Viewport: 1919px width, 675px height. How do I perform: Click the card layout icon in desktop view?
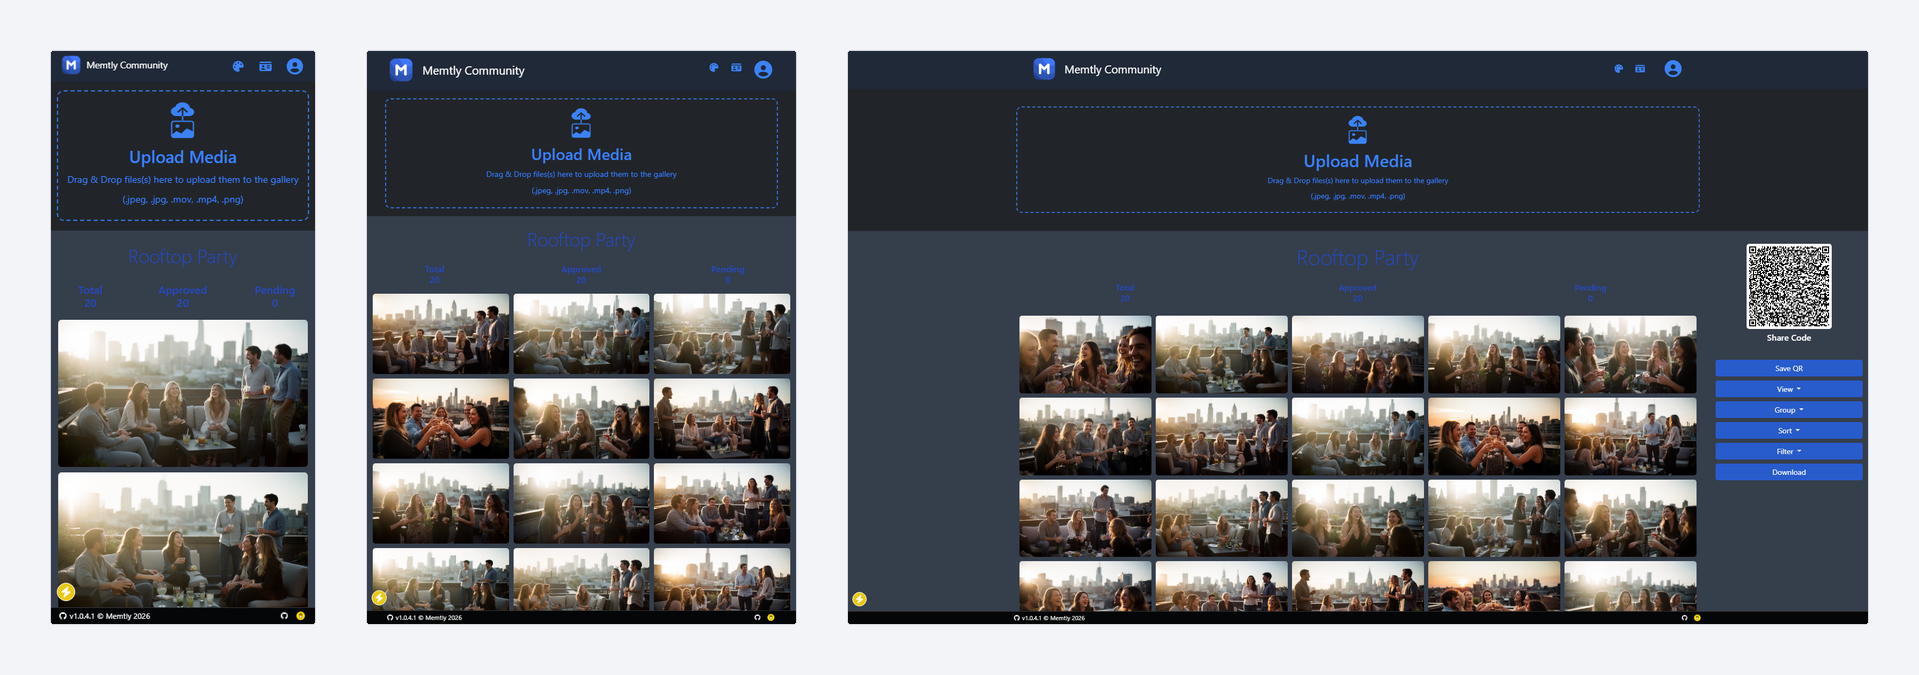tap(1640, 69)
